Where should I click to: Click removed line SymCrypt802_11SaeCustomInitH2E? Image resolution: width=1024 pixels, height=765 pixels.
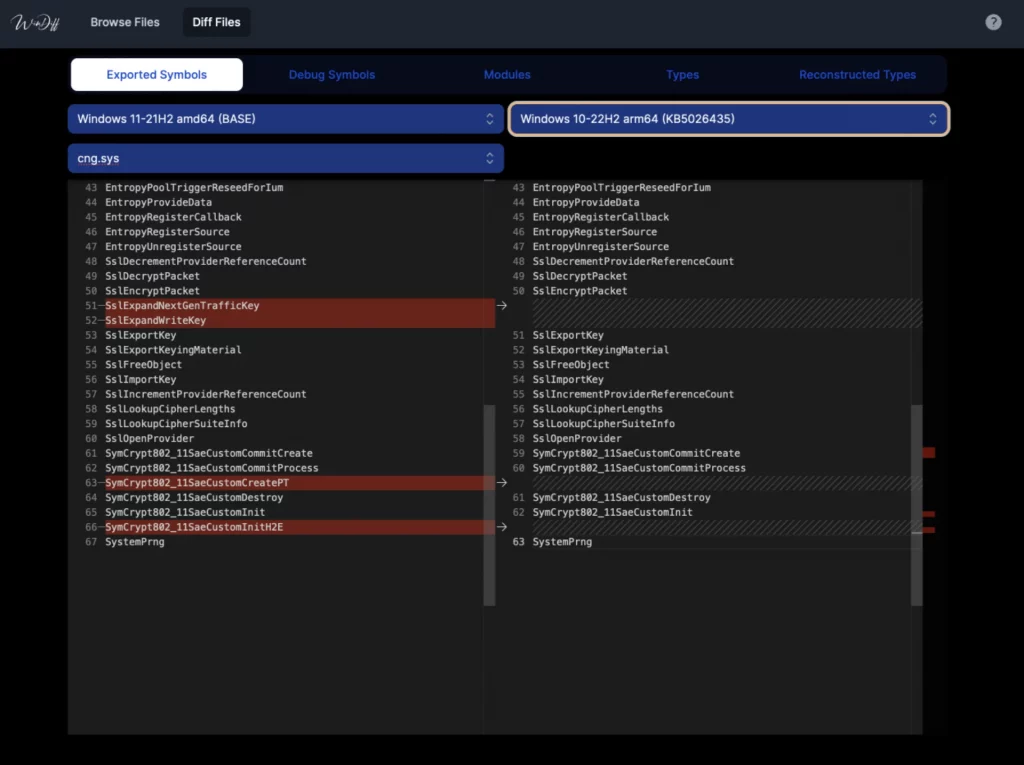click(x=194, y=527)
